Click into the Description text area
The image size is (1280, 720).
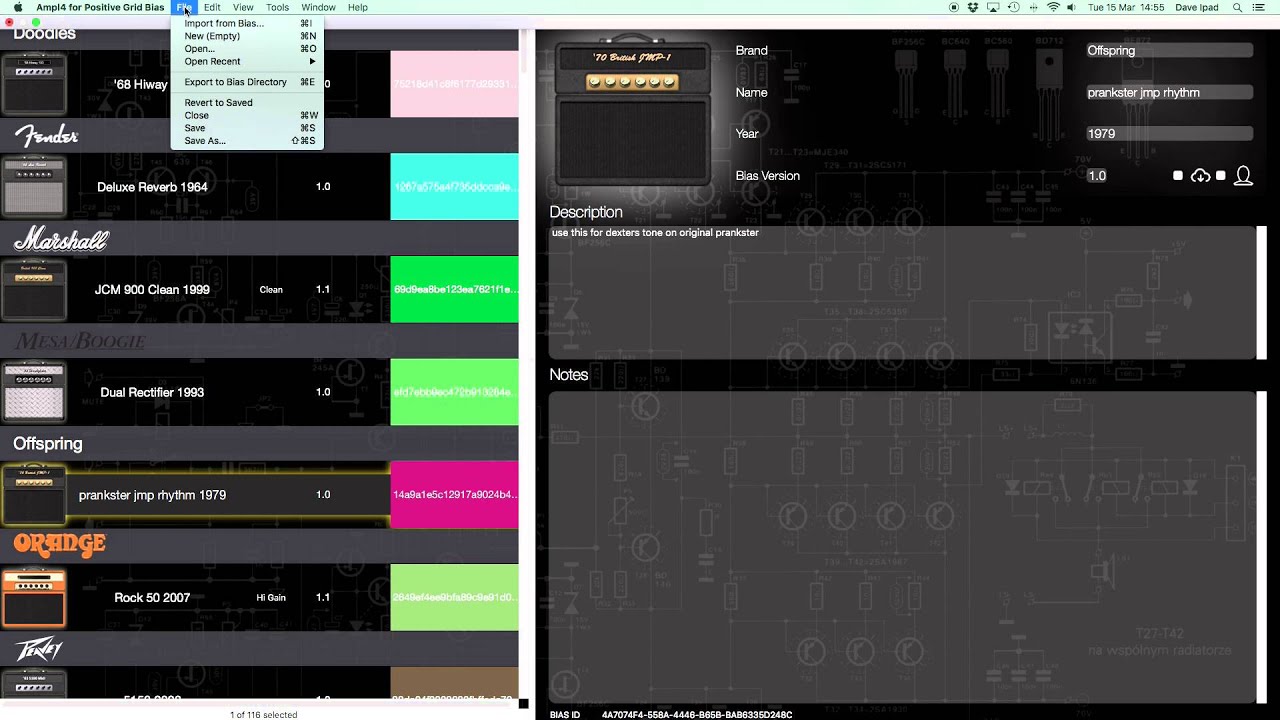click(902, 292)
